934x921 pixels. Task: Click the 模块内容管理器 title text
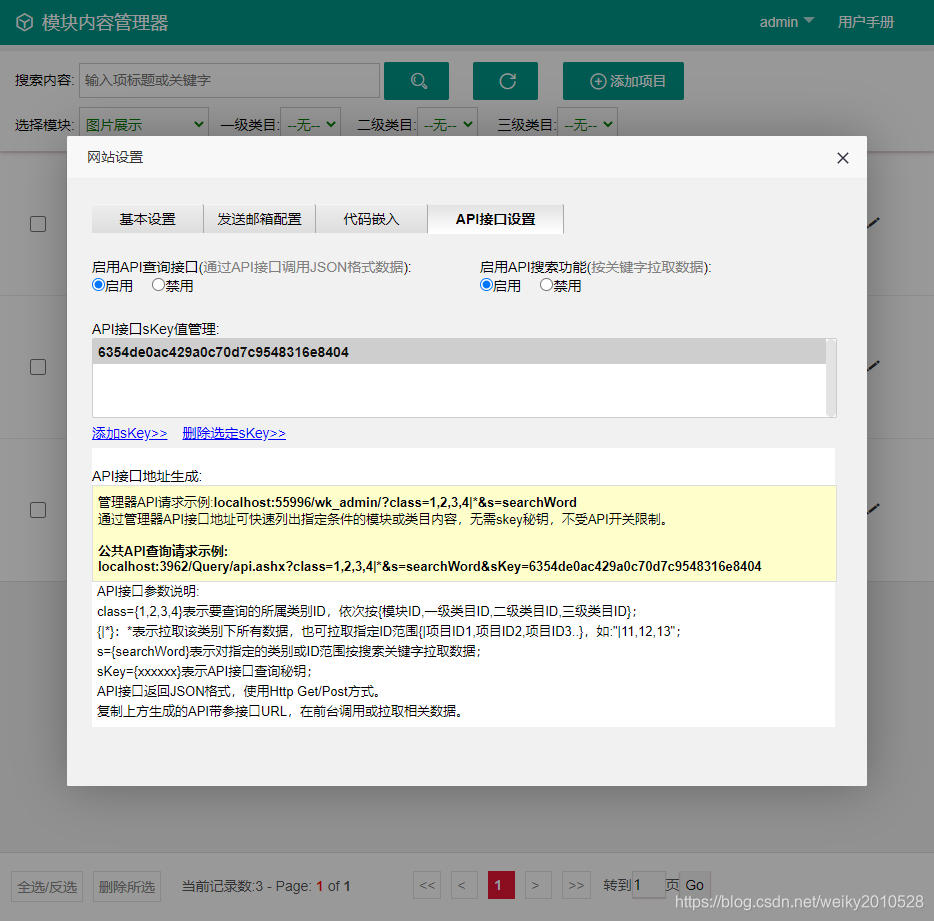coord(105,23)
